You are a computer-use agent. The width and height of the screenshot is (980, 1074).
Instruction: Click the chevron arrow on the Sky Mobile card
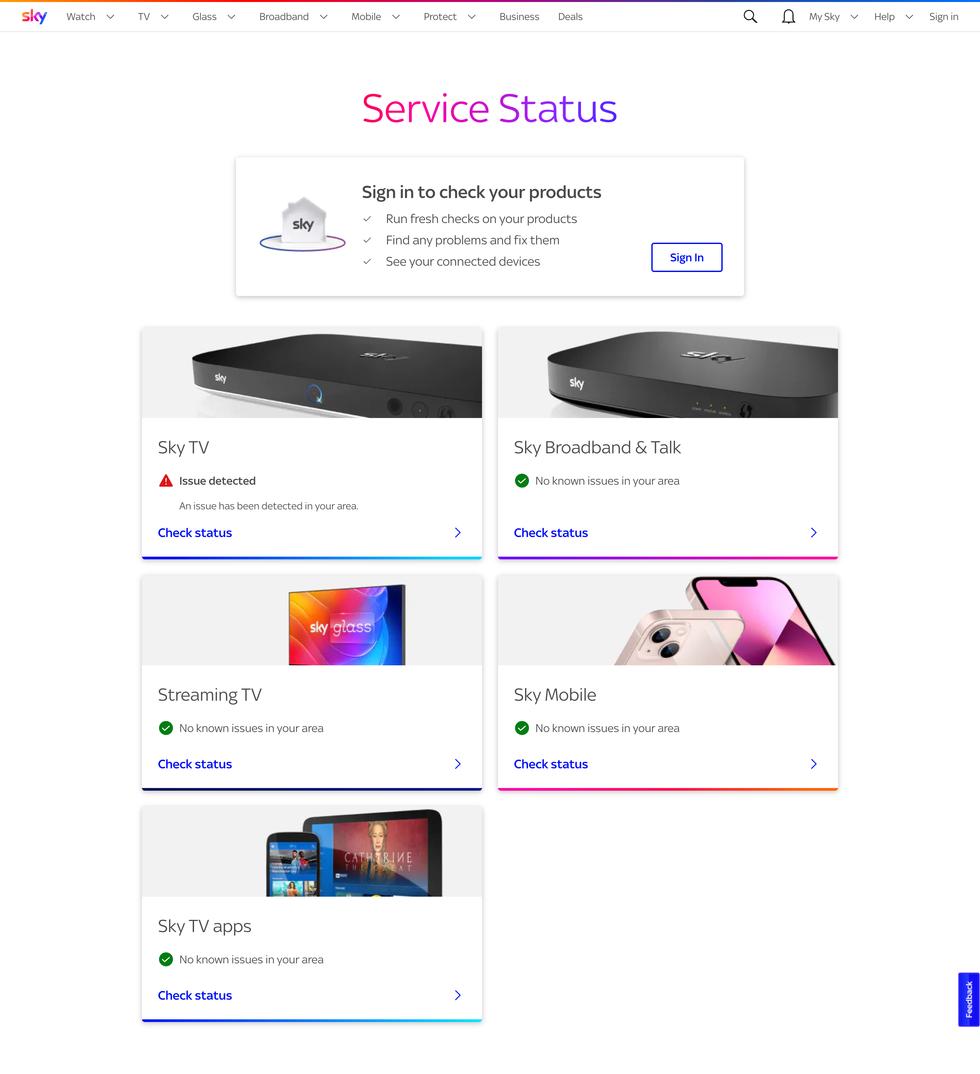pyautogui.click(x=813, y=763)
